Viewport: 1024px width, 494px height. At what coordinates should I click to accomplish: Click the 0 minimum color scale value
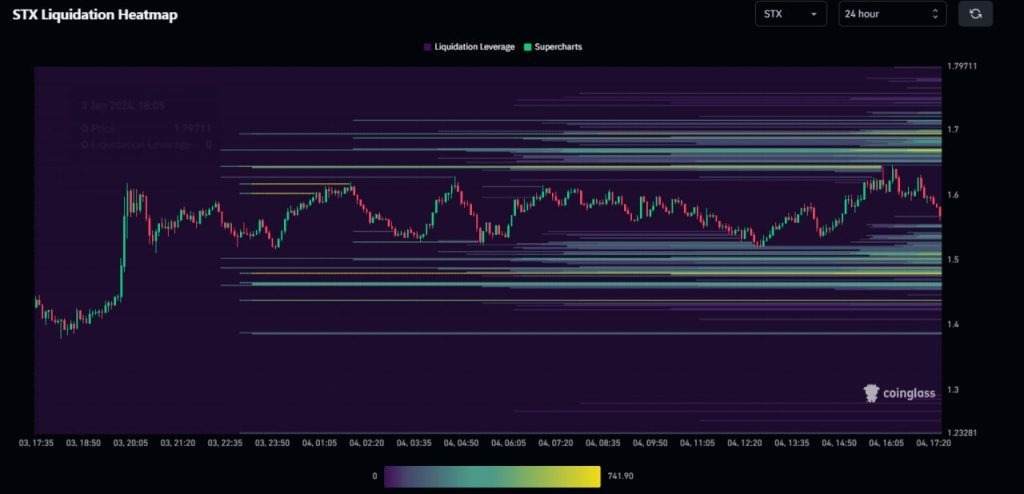(375, 476)
